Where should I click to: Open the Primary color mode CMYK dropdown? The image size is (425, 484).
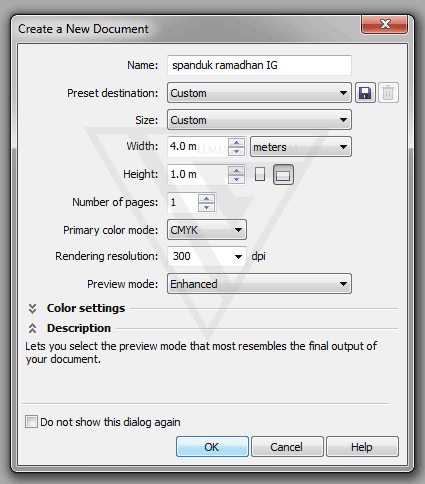click(207, 230)
